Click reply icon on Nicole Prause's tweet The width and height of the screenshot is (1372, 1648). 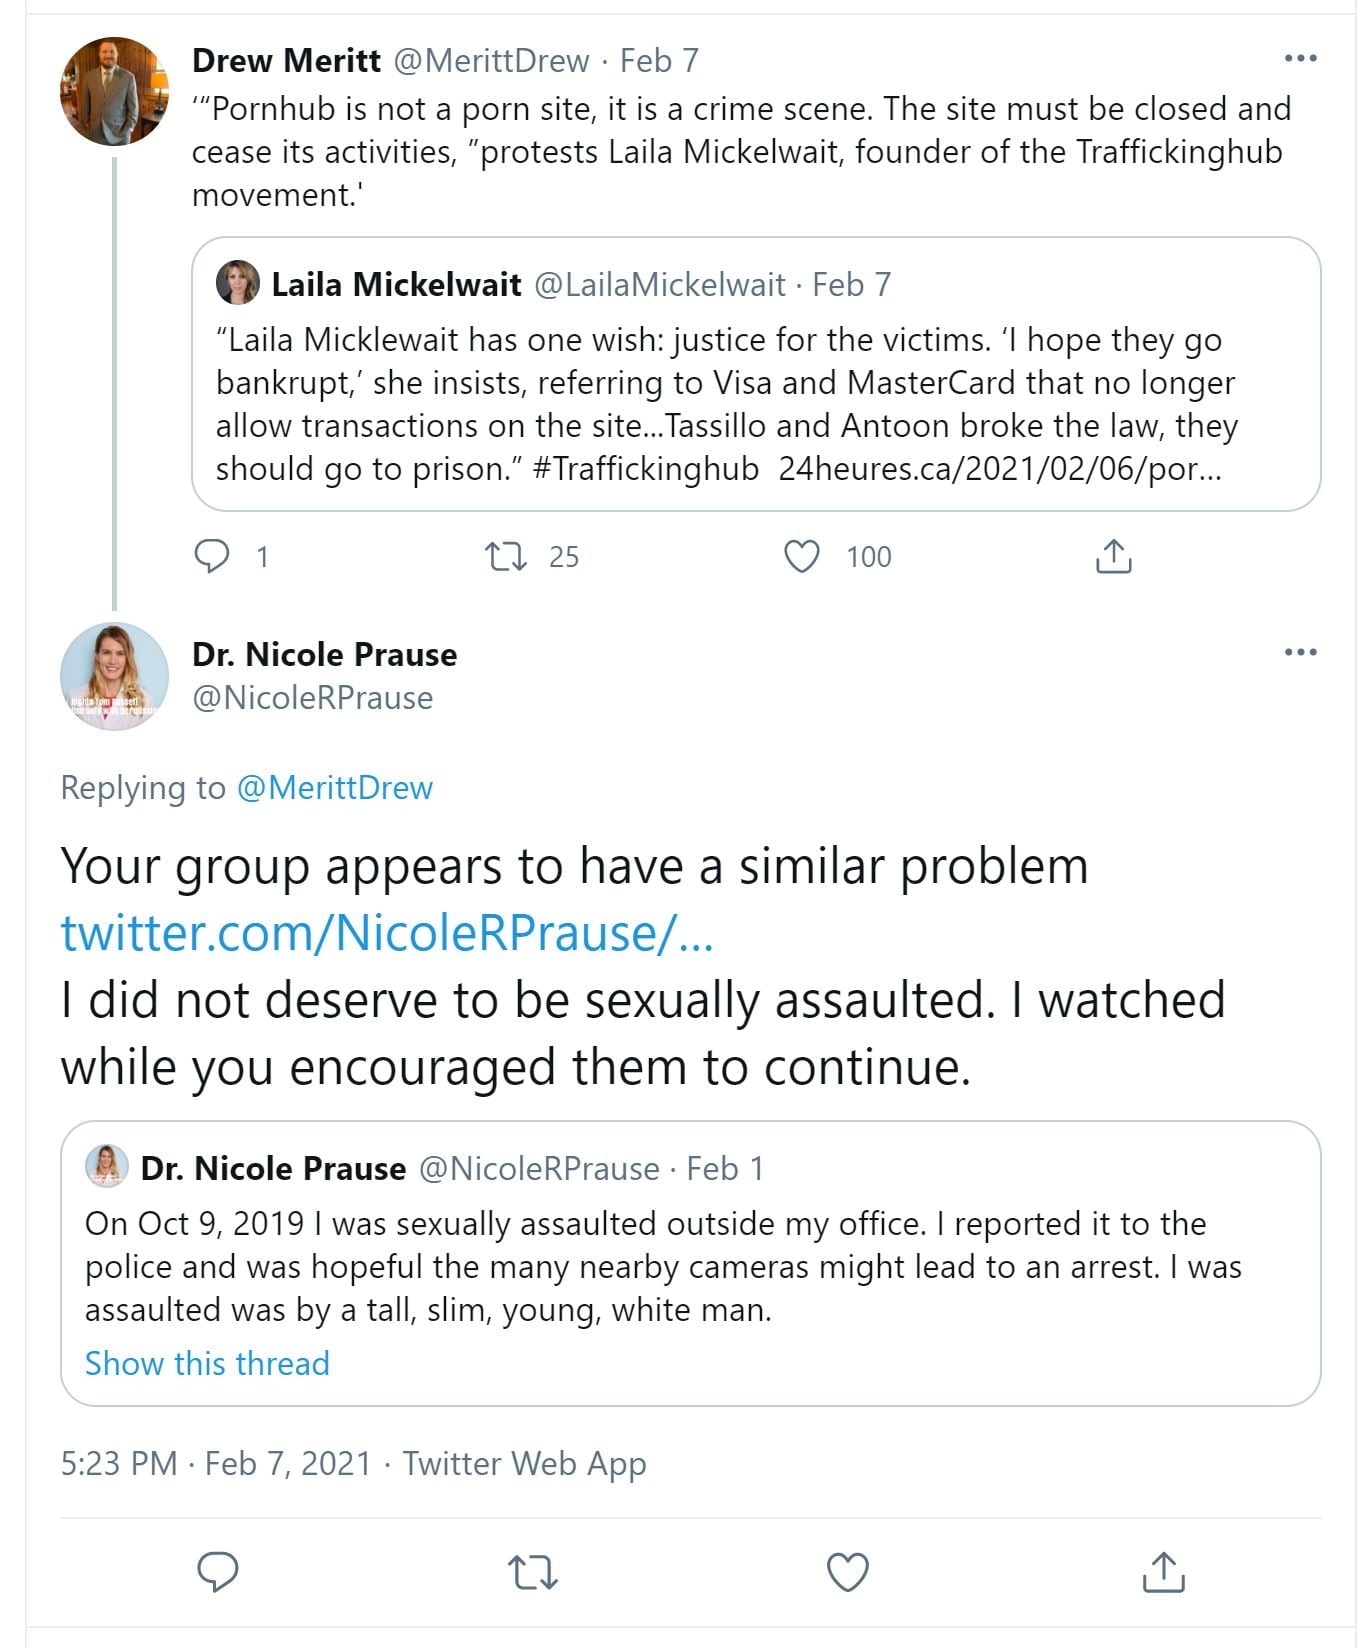[217, 1572]
